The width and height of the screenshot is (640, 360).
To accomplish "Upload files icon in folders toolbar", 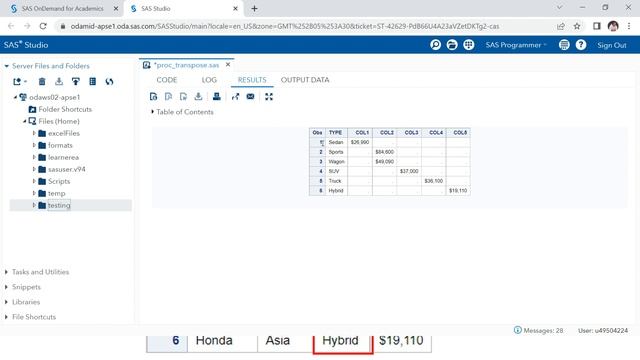I will (x=76, y=82).
